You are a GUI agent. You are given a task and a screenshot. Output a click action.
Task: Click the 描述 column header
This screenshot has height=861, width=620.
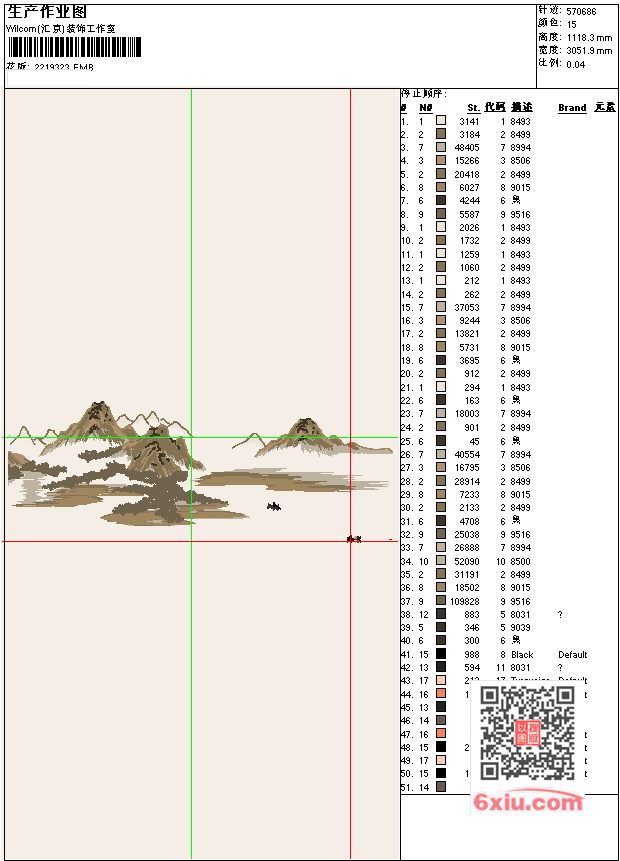pos(522,107)
